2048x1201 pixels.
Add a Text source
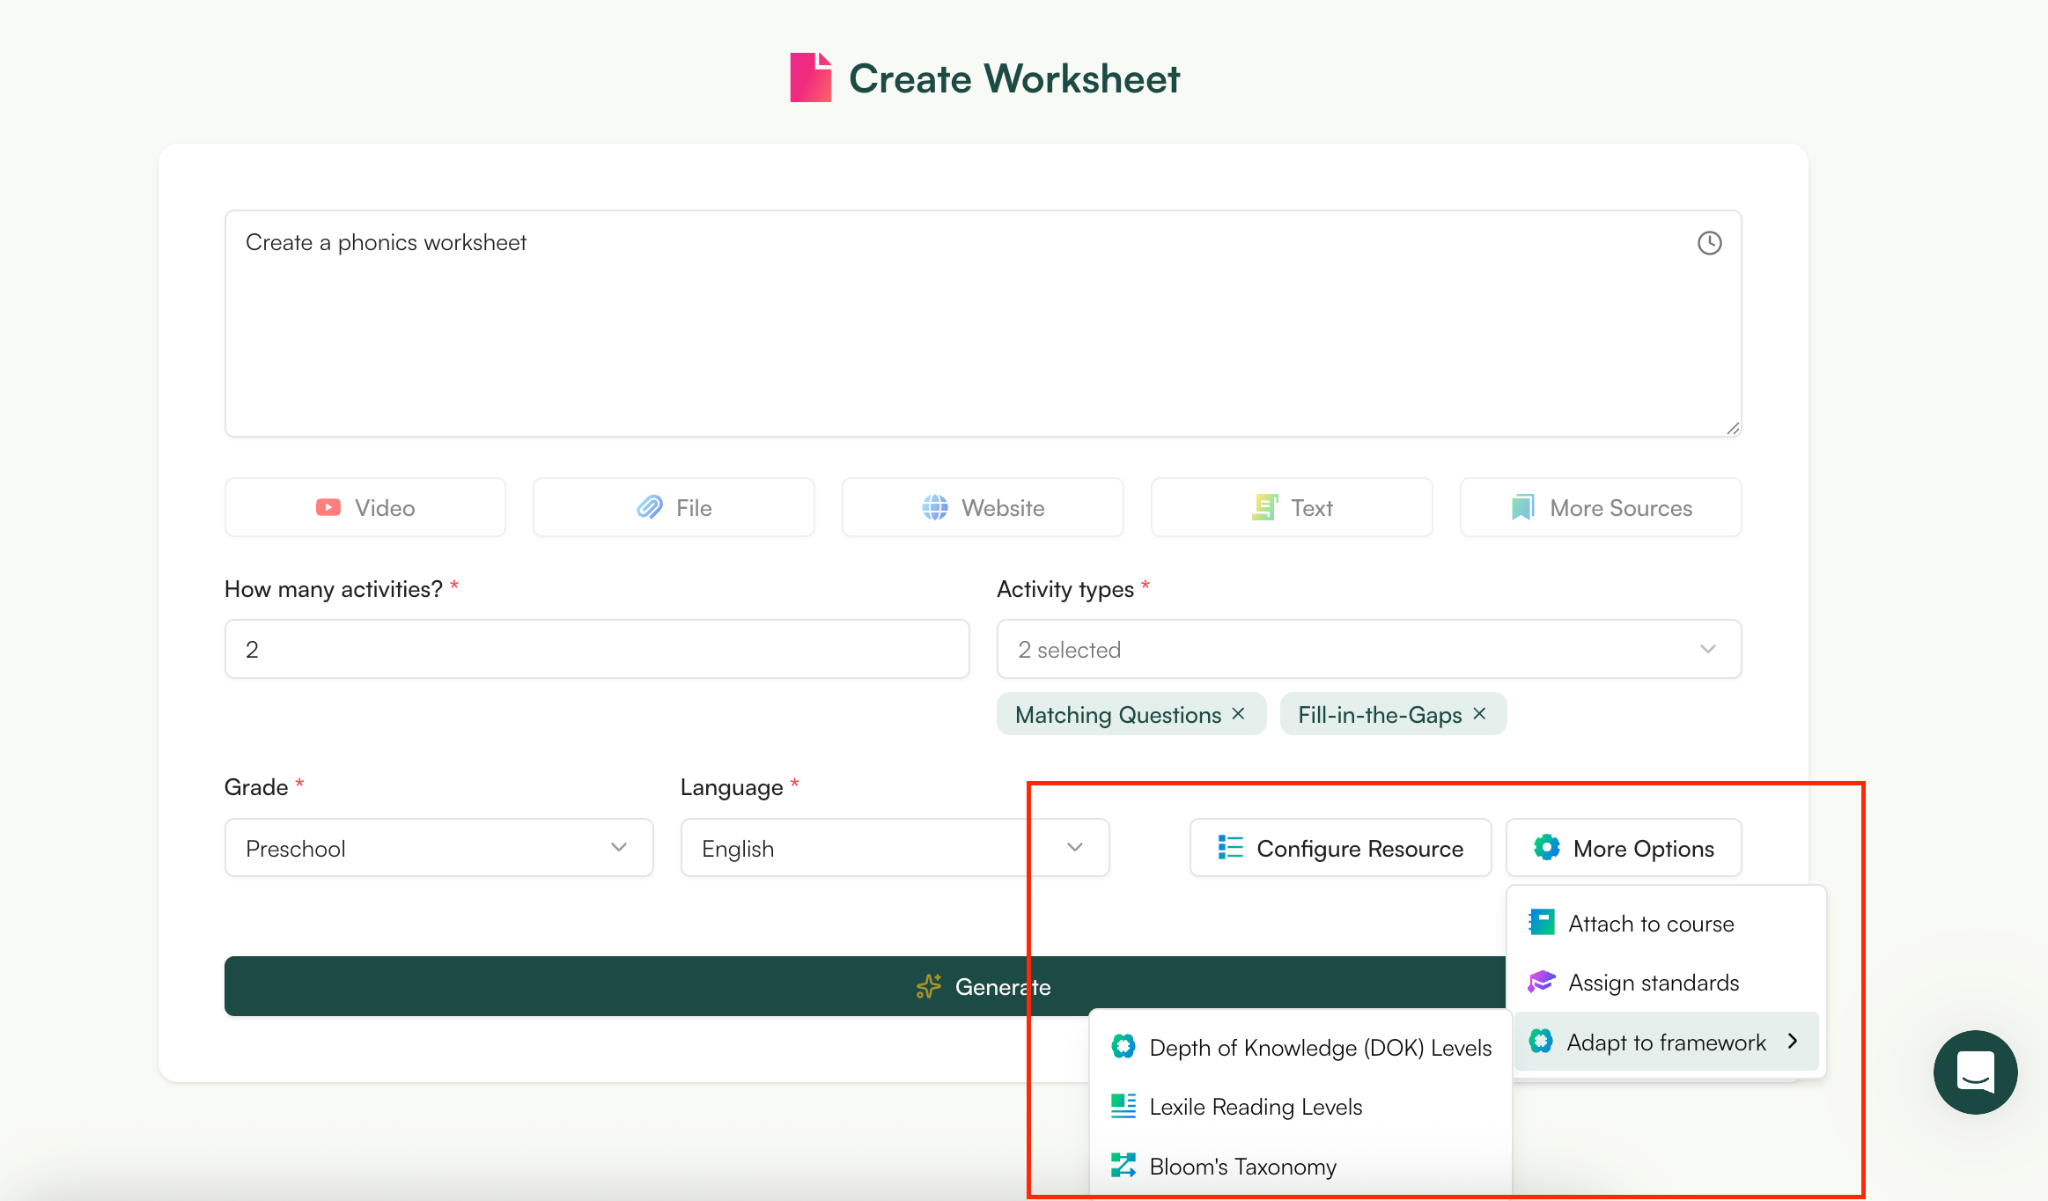[1291, 508]
